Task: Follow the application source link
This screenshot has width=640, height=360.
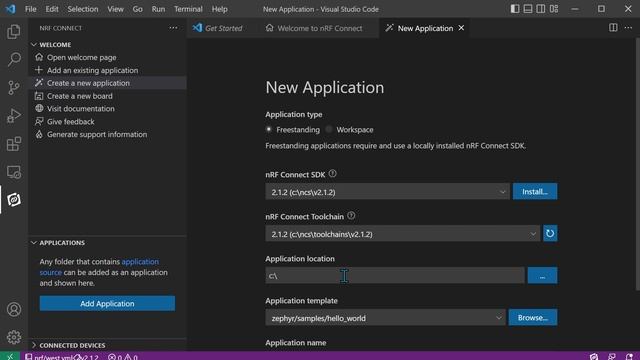Action: pos(140,262)
